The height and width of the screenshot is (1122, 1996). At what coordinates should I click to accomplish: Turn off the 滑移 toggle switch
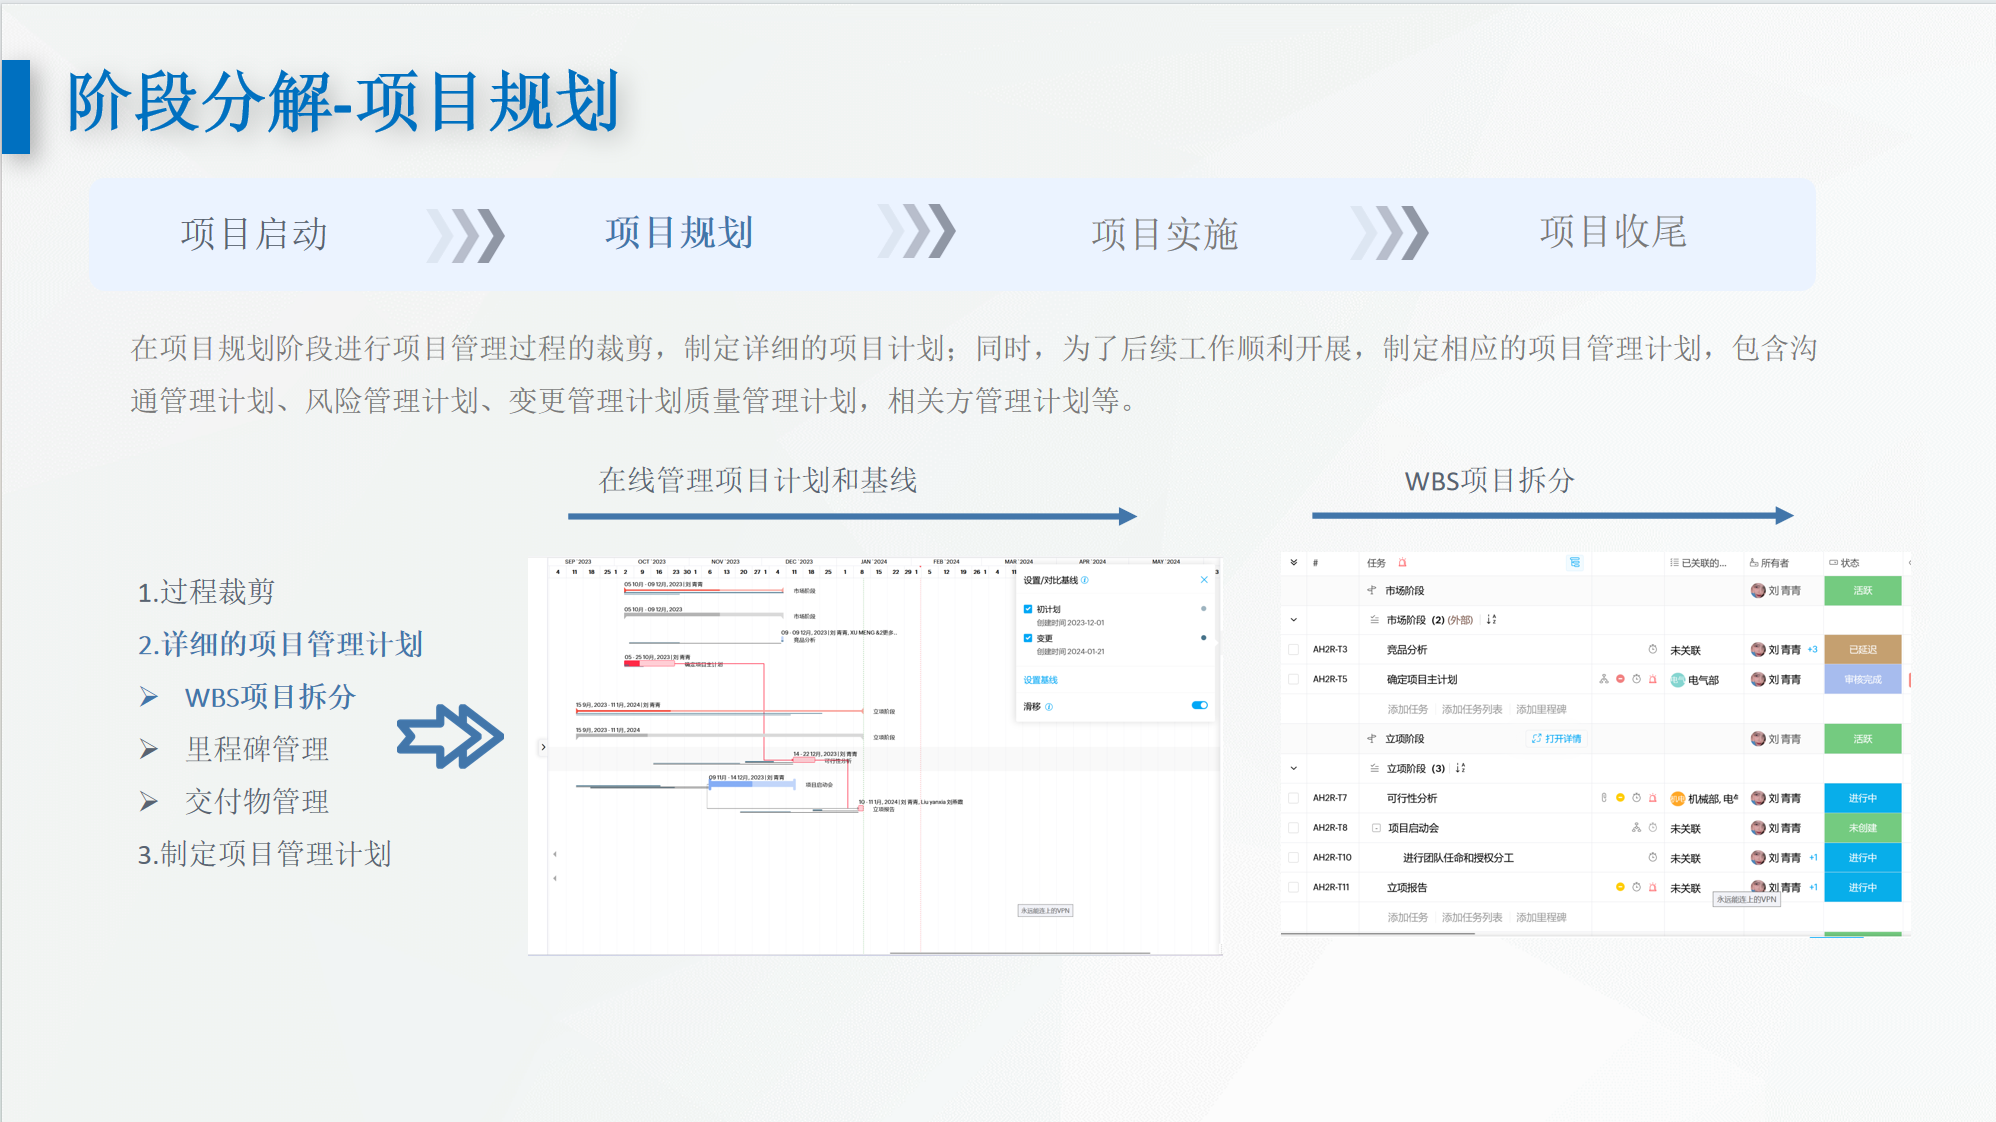click(1199, 706)
